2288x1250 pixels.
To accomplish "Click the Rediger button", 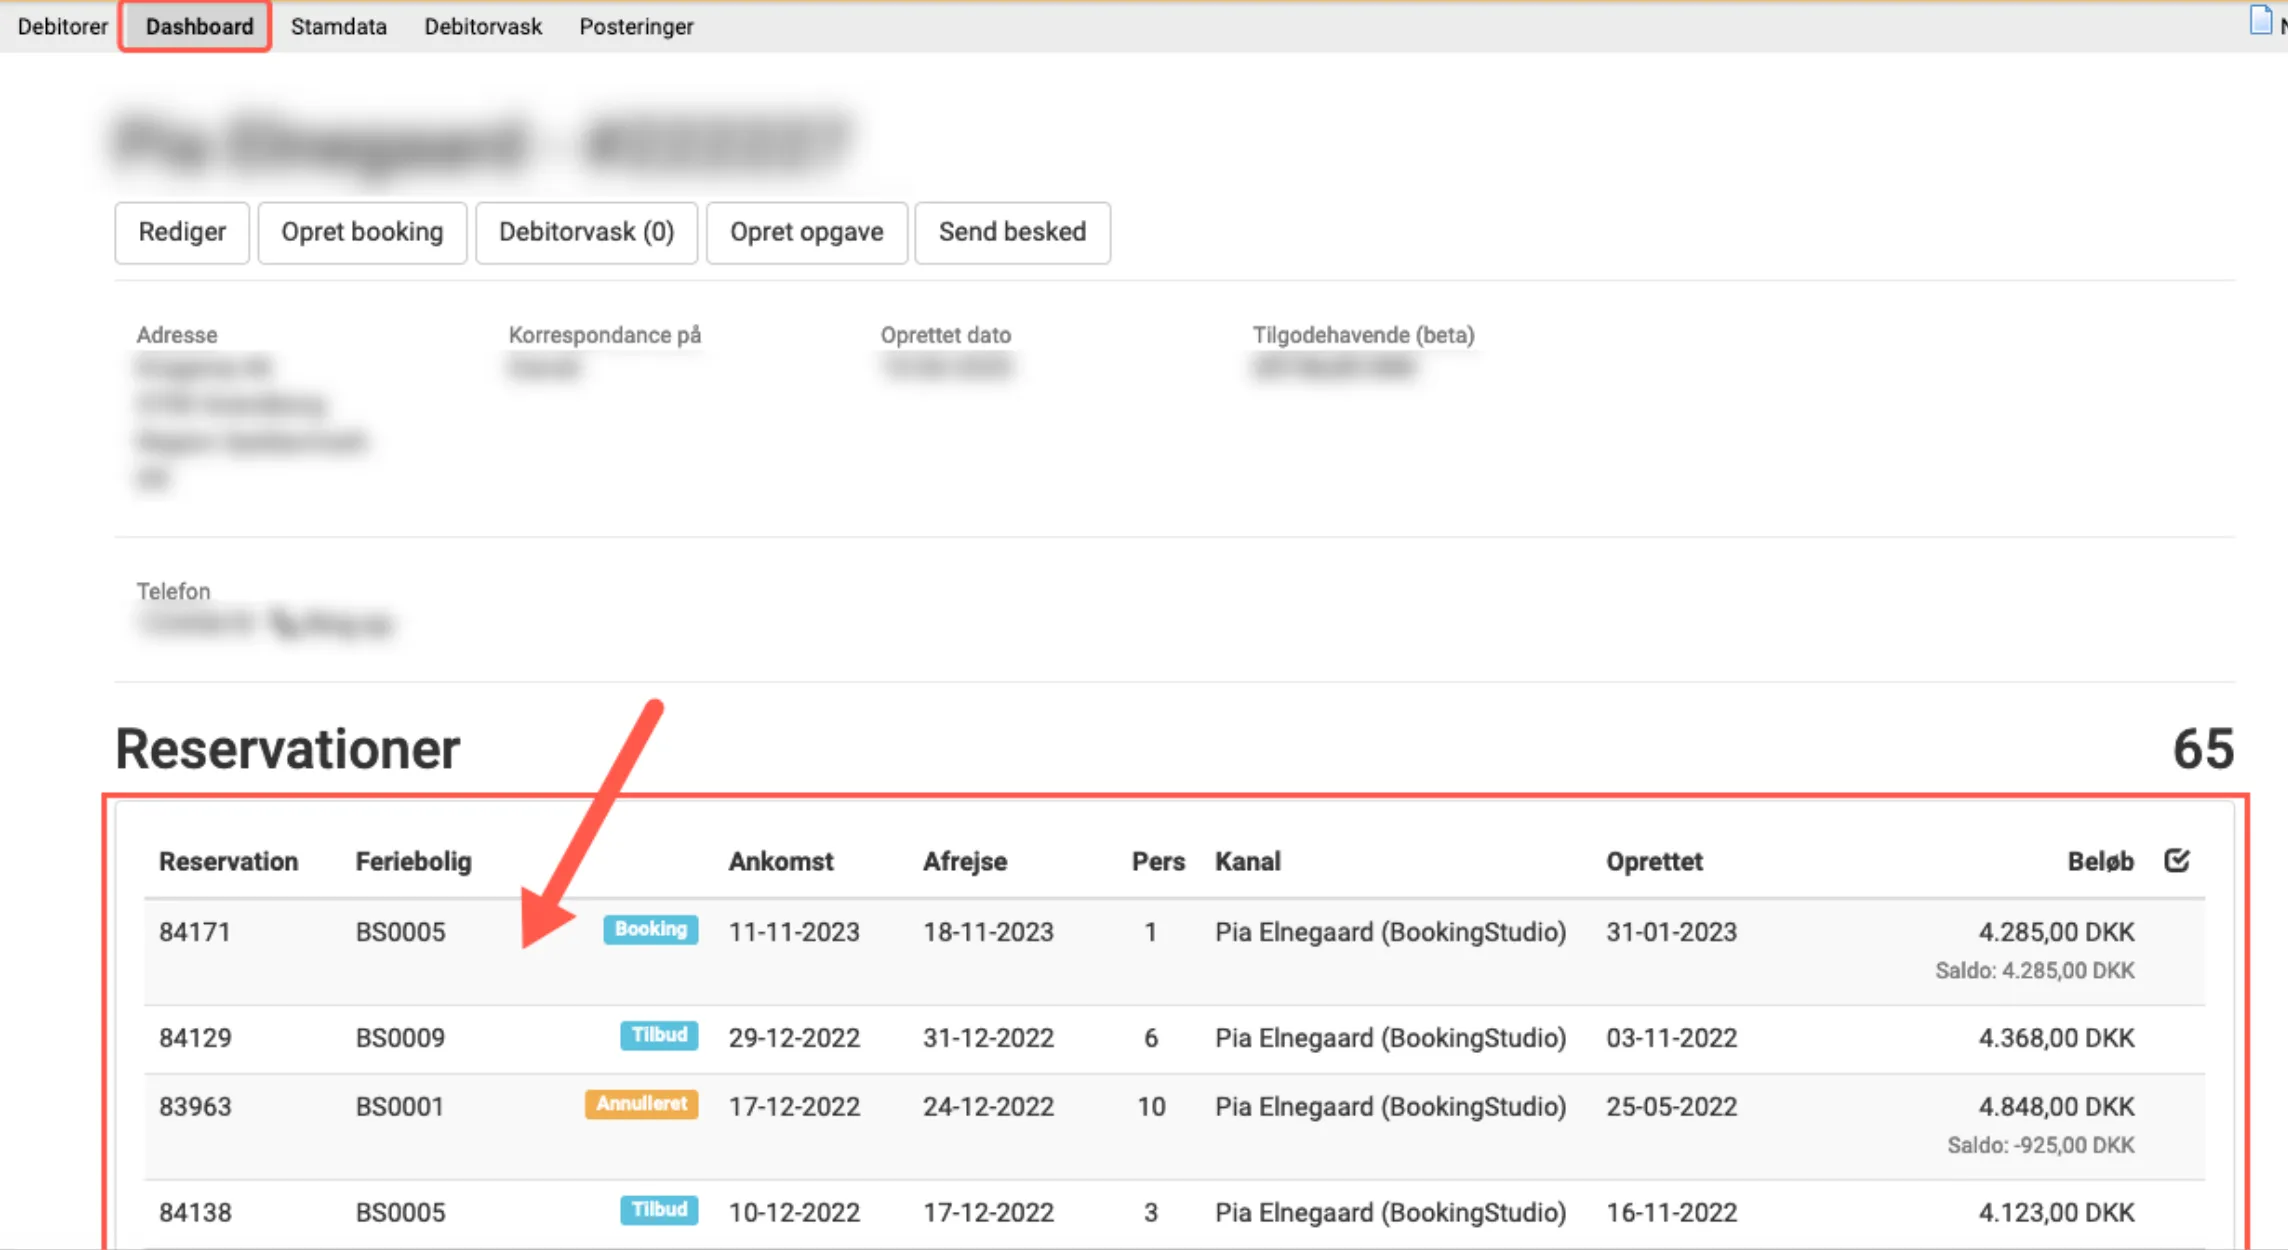I will tap(181, 232).
